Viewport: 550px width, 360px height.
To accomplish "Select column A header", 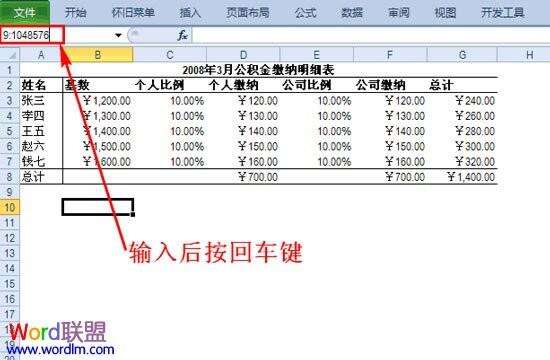I will pyautogui.click(x=41, y=55).
